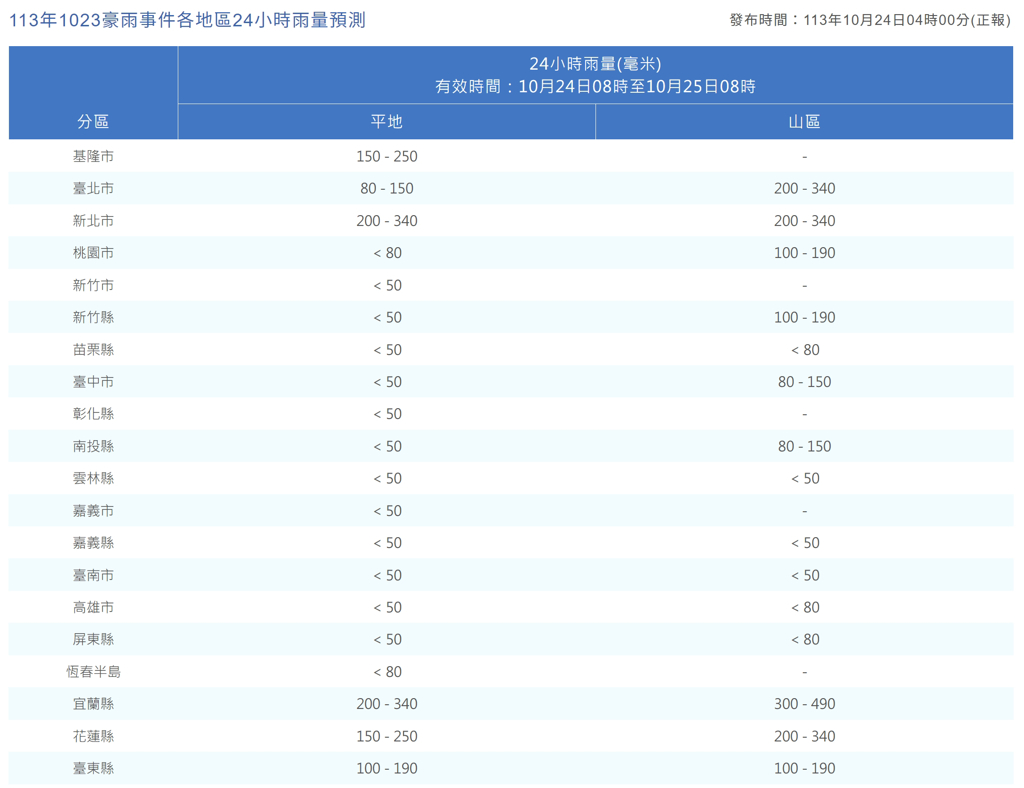Click the 花蓮縣 plains value 150 - 250
This screenshot has width=1024, height=788.
point(386,736)
